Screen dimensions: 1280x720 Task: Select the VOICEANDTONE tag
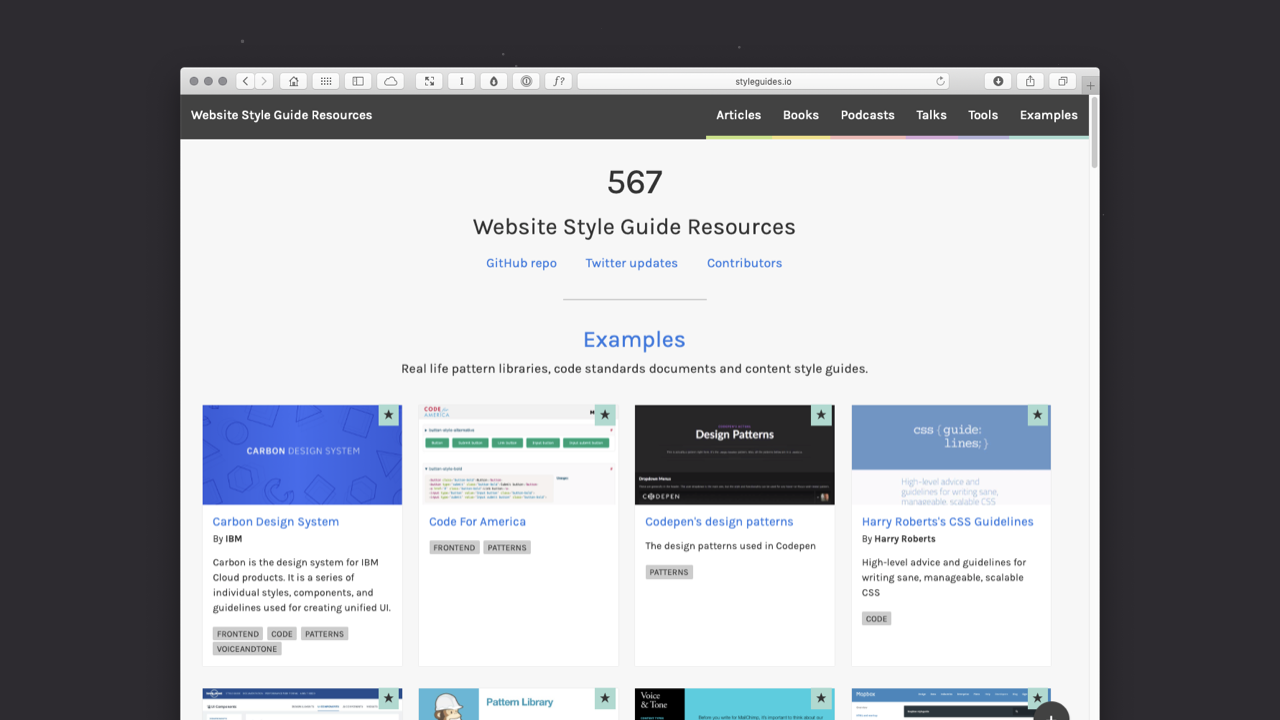[247, 649]
